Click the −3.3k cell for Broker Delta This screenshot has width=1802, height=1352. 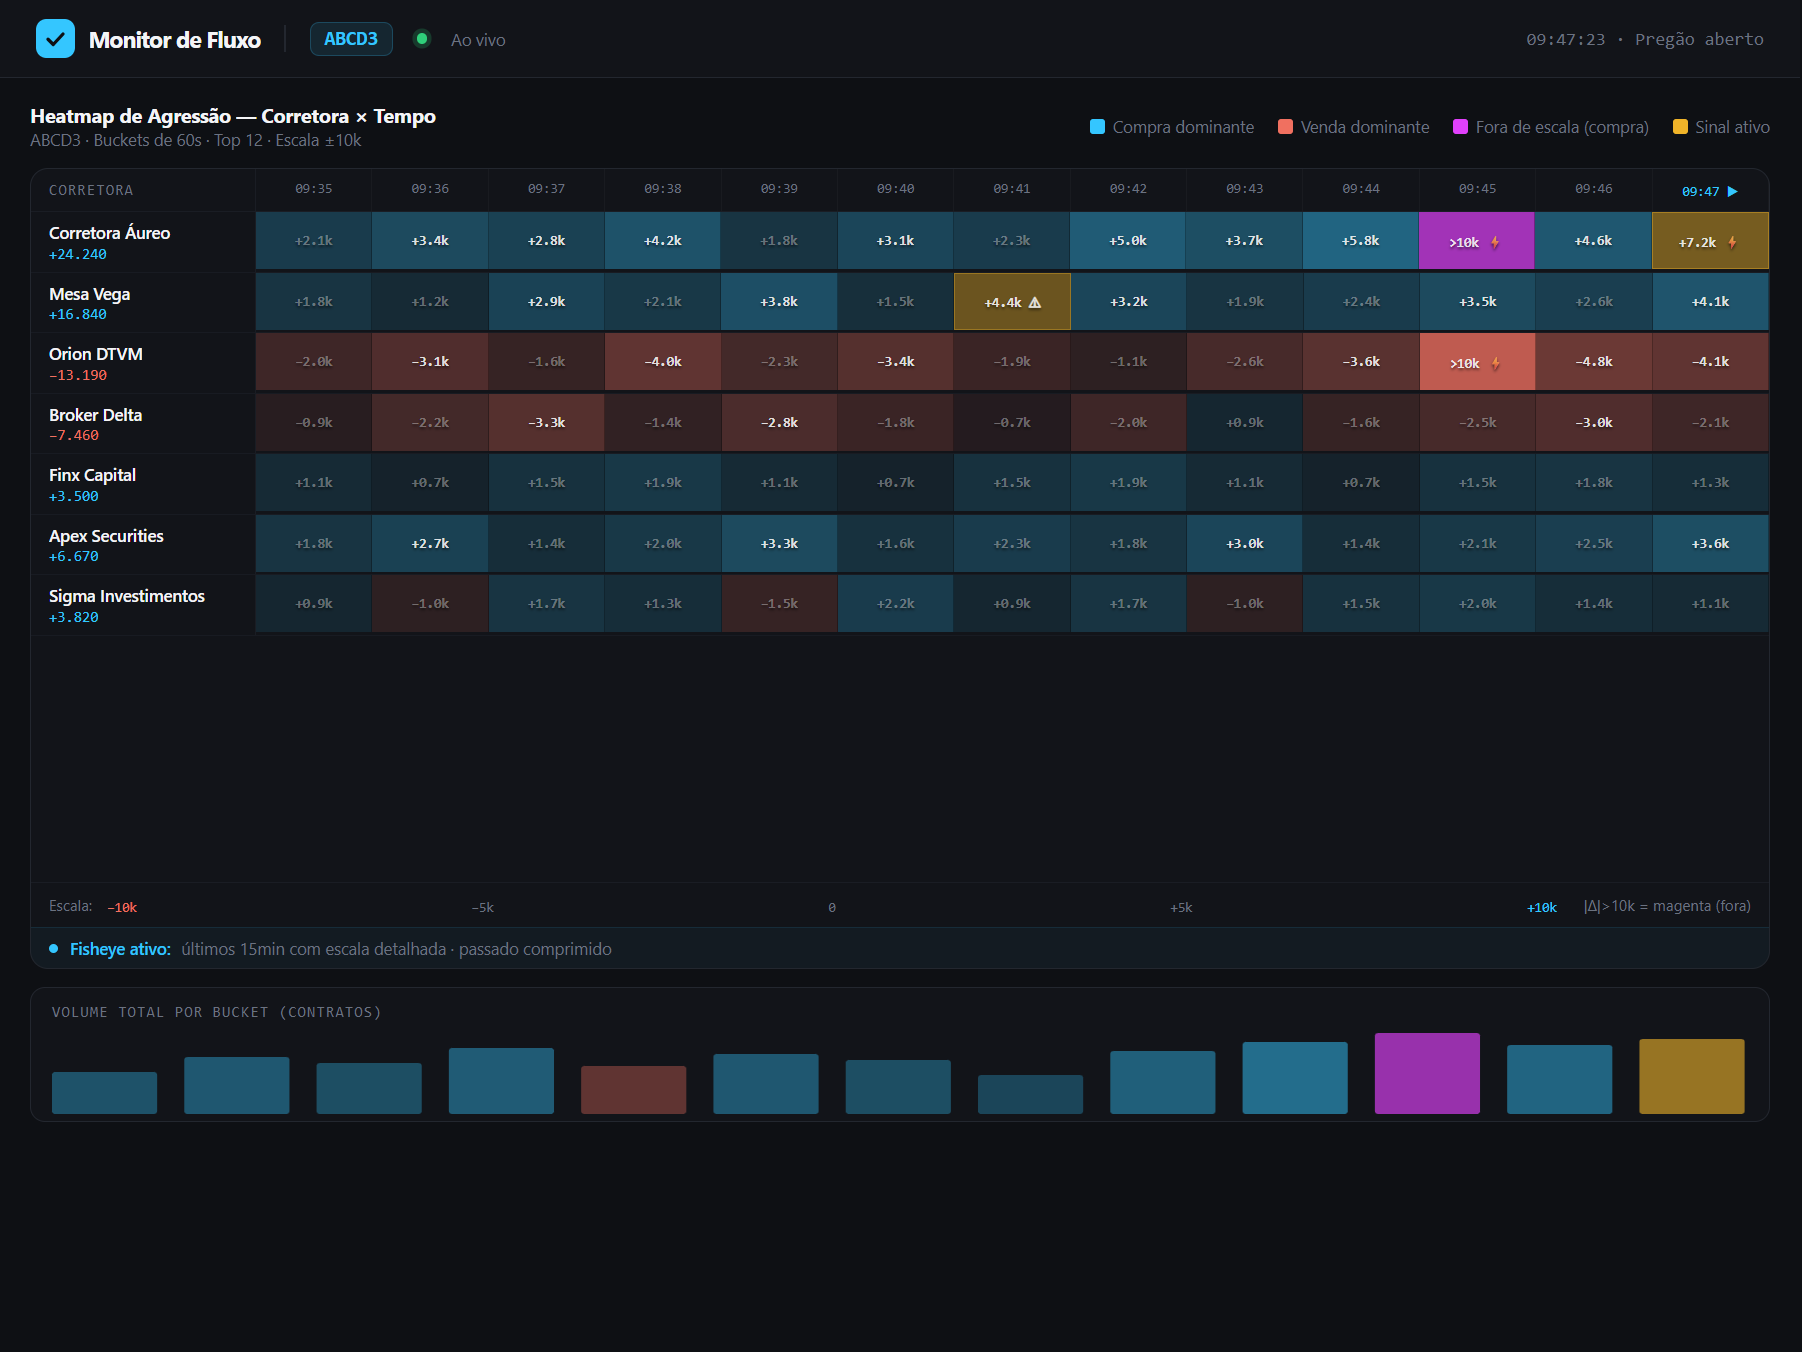(x=547, y=422)
